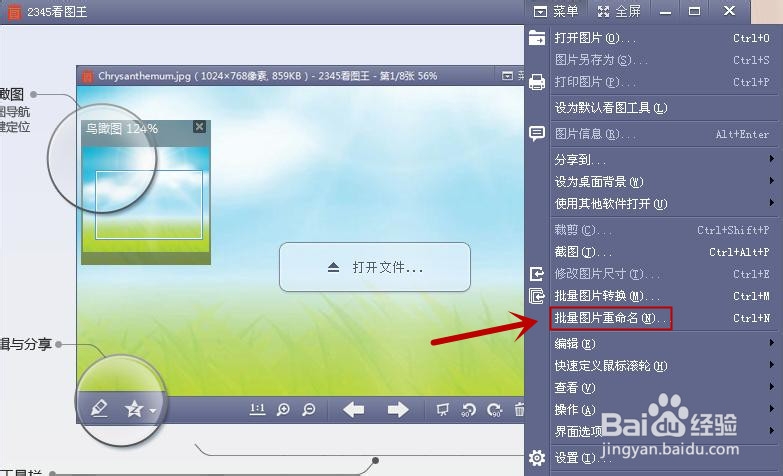The height and width of the screenshot is (476, 783).
Task: Click the inner window menu icon at title bar
Action: point(507,76)
